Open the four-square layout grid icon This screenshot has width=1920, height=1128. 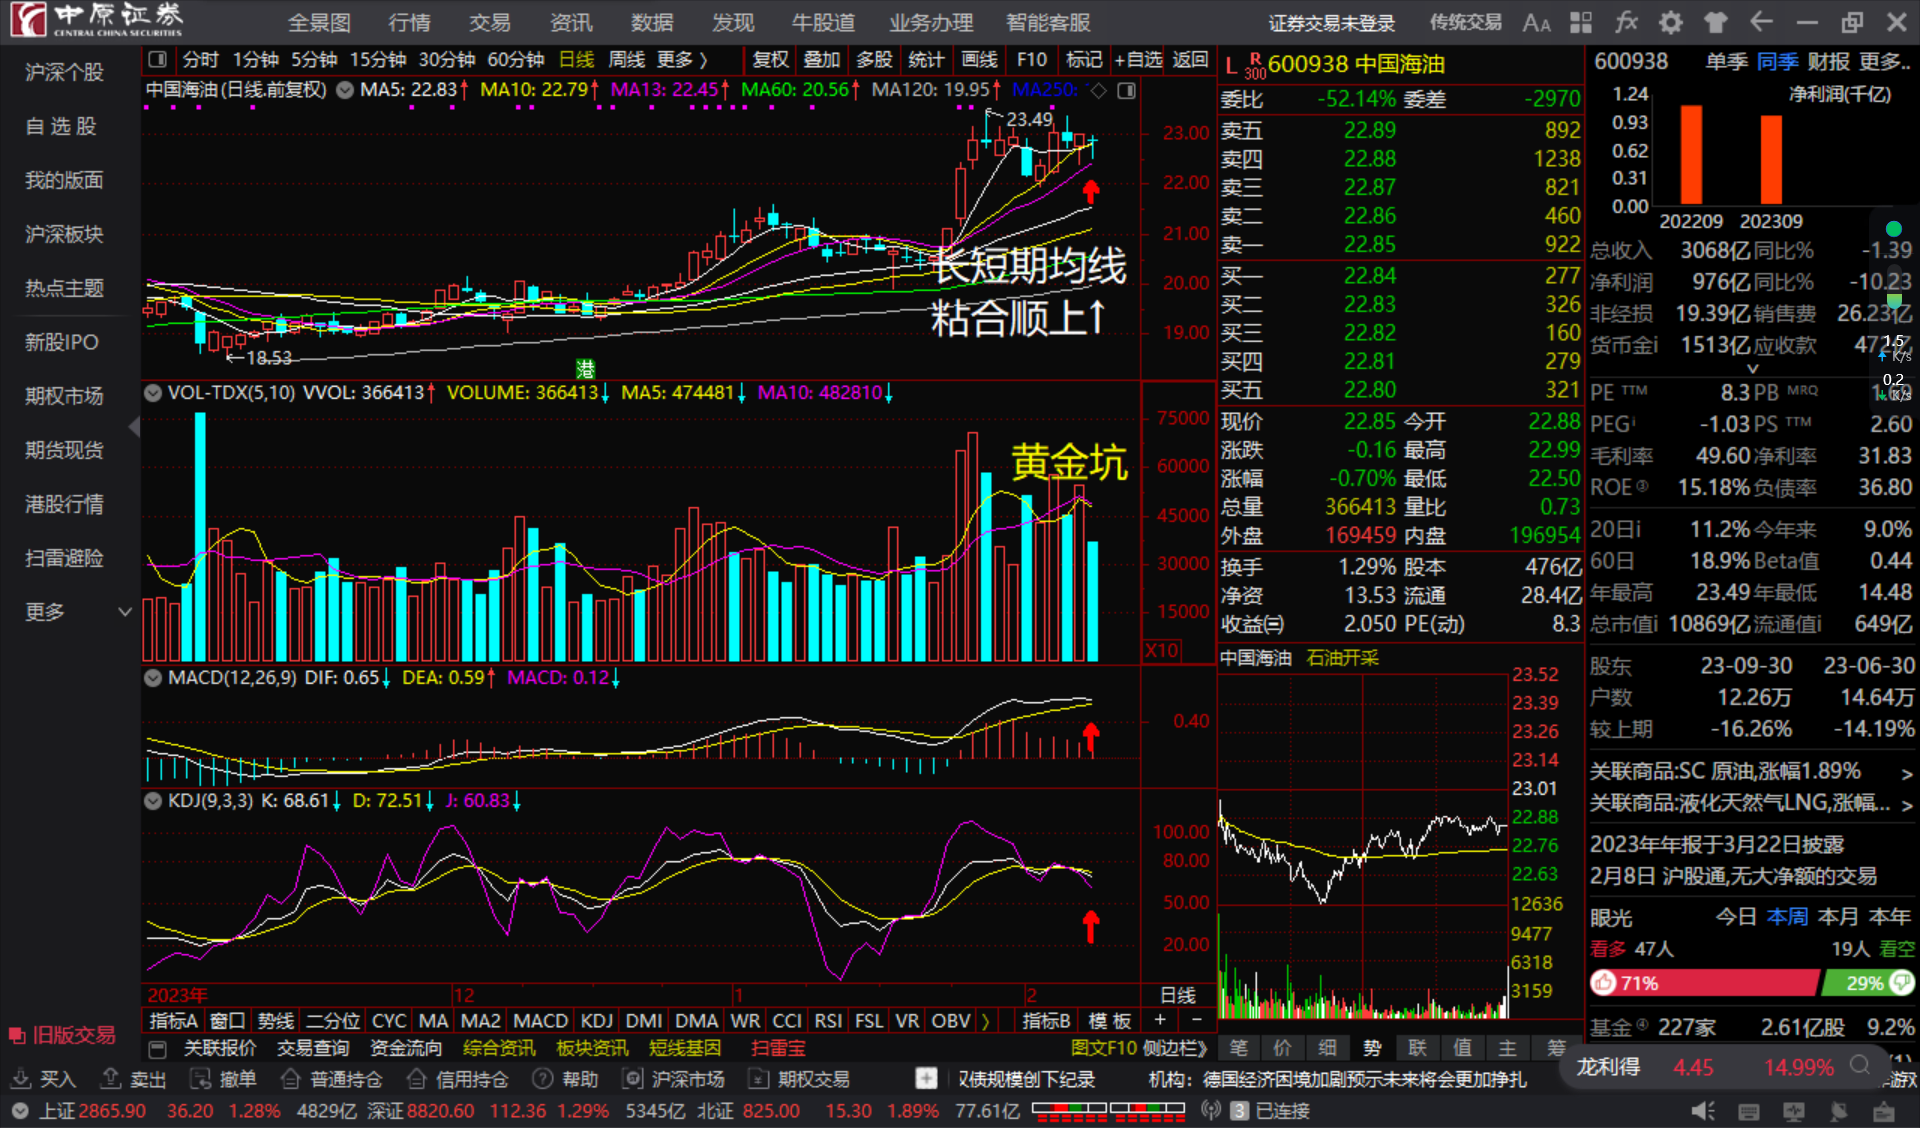1581,22
